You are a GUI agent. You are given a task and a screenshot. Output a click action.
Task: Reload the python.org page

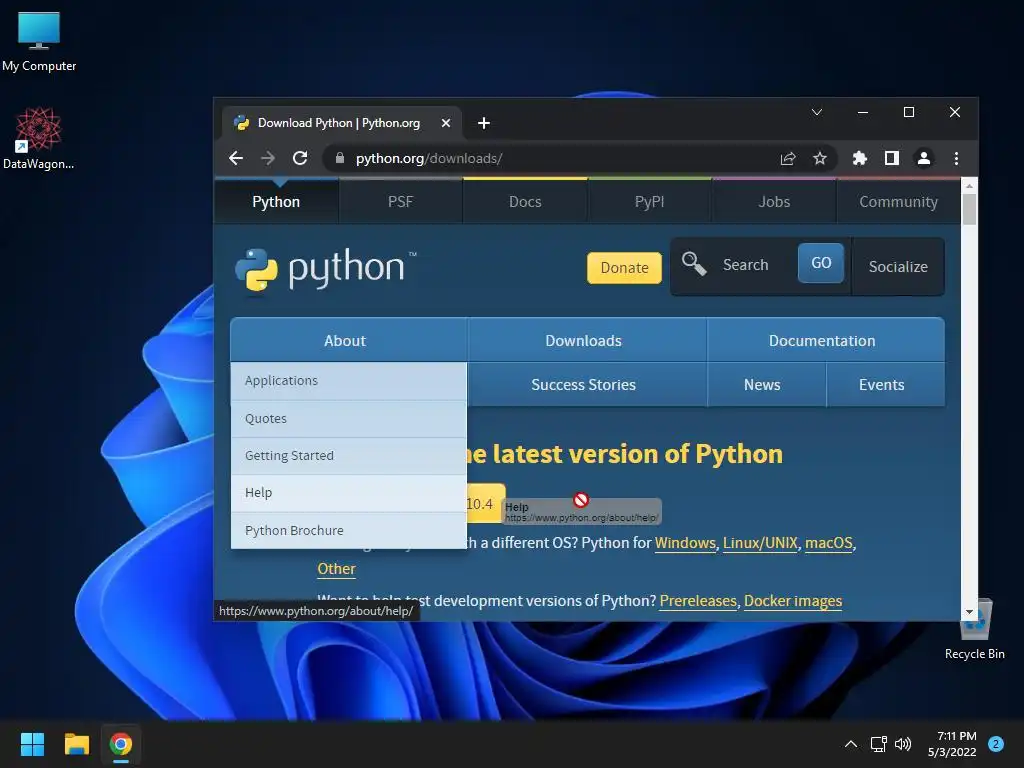click(300, 158)
